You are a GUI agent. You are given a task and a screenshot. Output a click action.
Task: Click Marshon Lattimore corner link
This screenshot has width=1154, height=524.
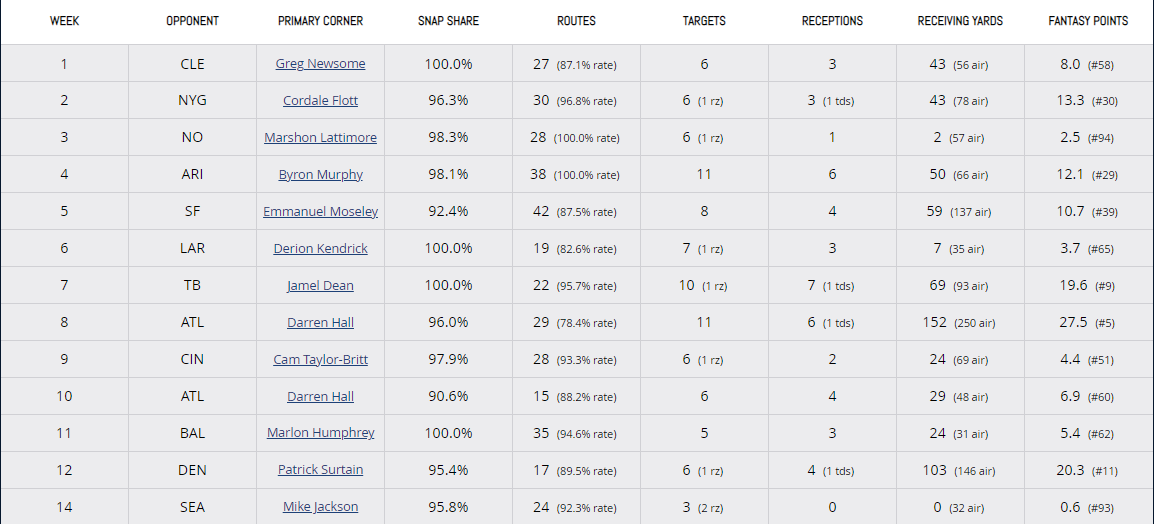(x=320, y=138)
